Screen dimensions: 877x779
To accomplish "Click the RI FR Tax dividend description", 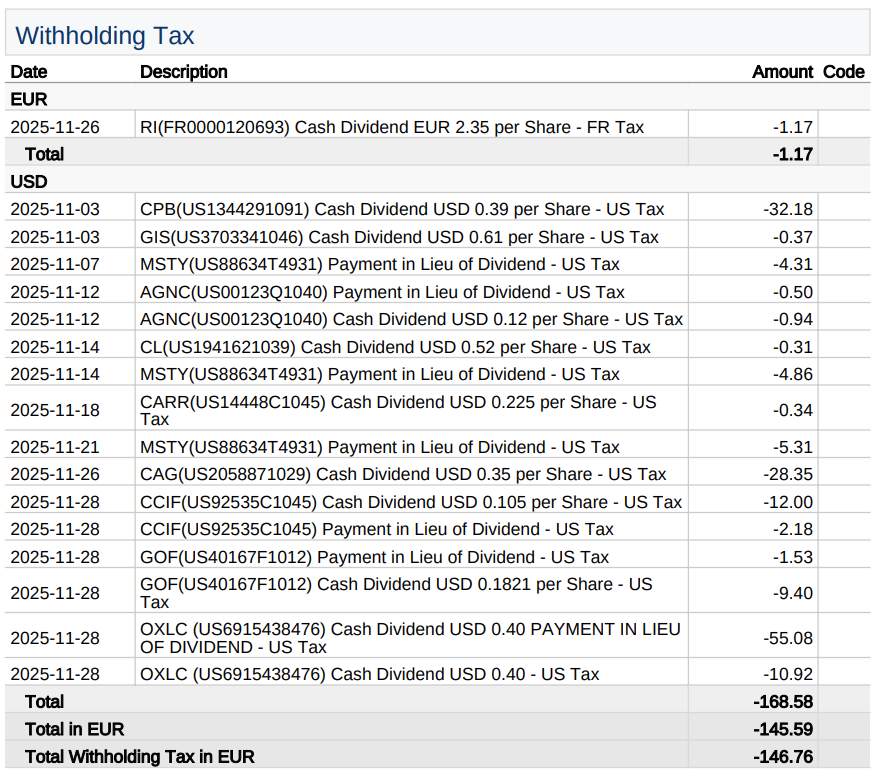I will [392, 127].
